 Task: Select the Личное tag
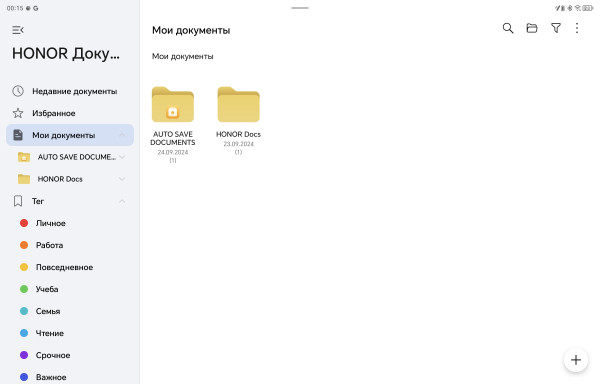[70, 223]
